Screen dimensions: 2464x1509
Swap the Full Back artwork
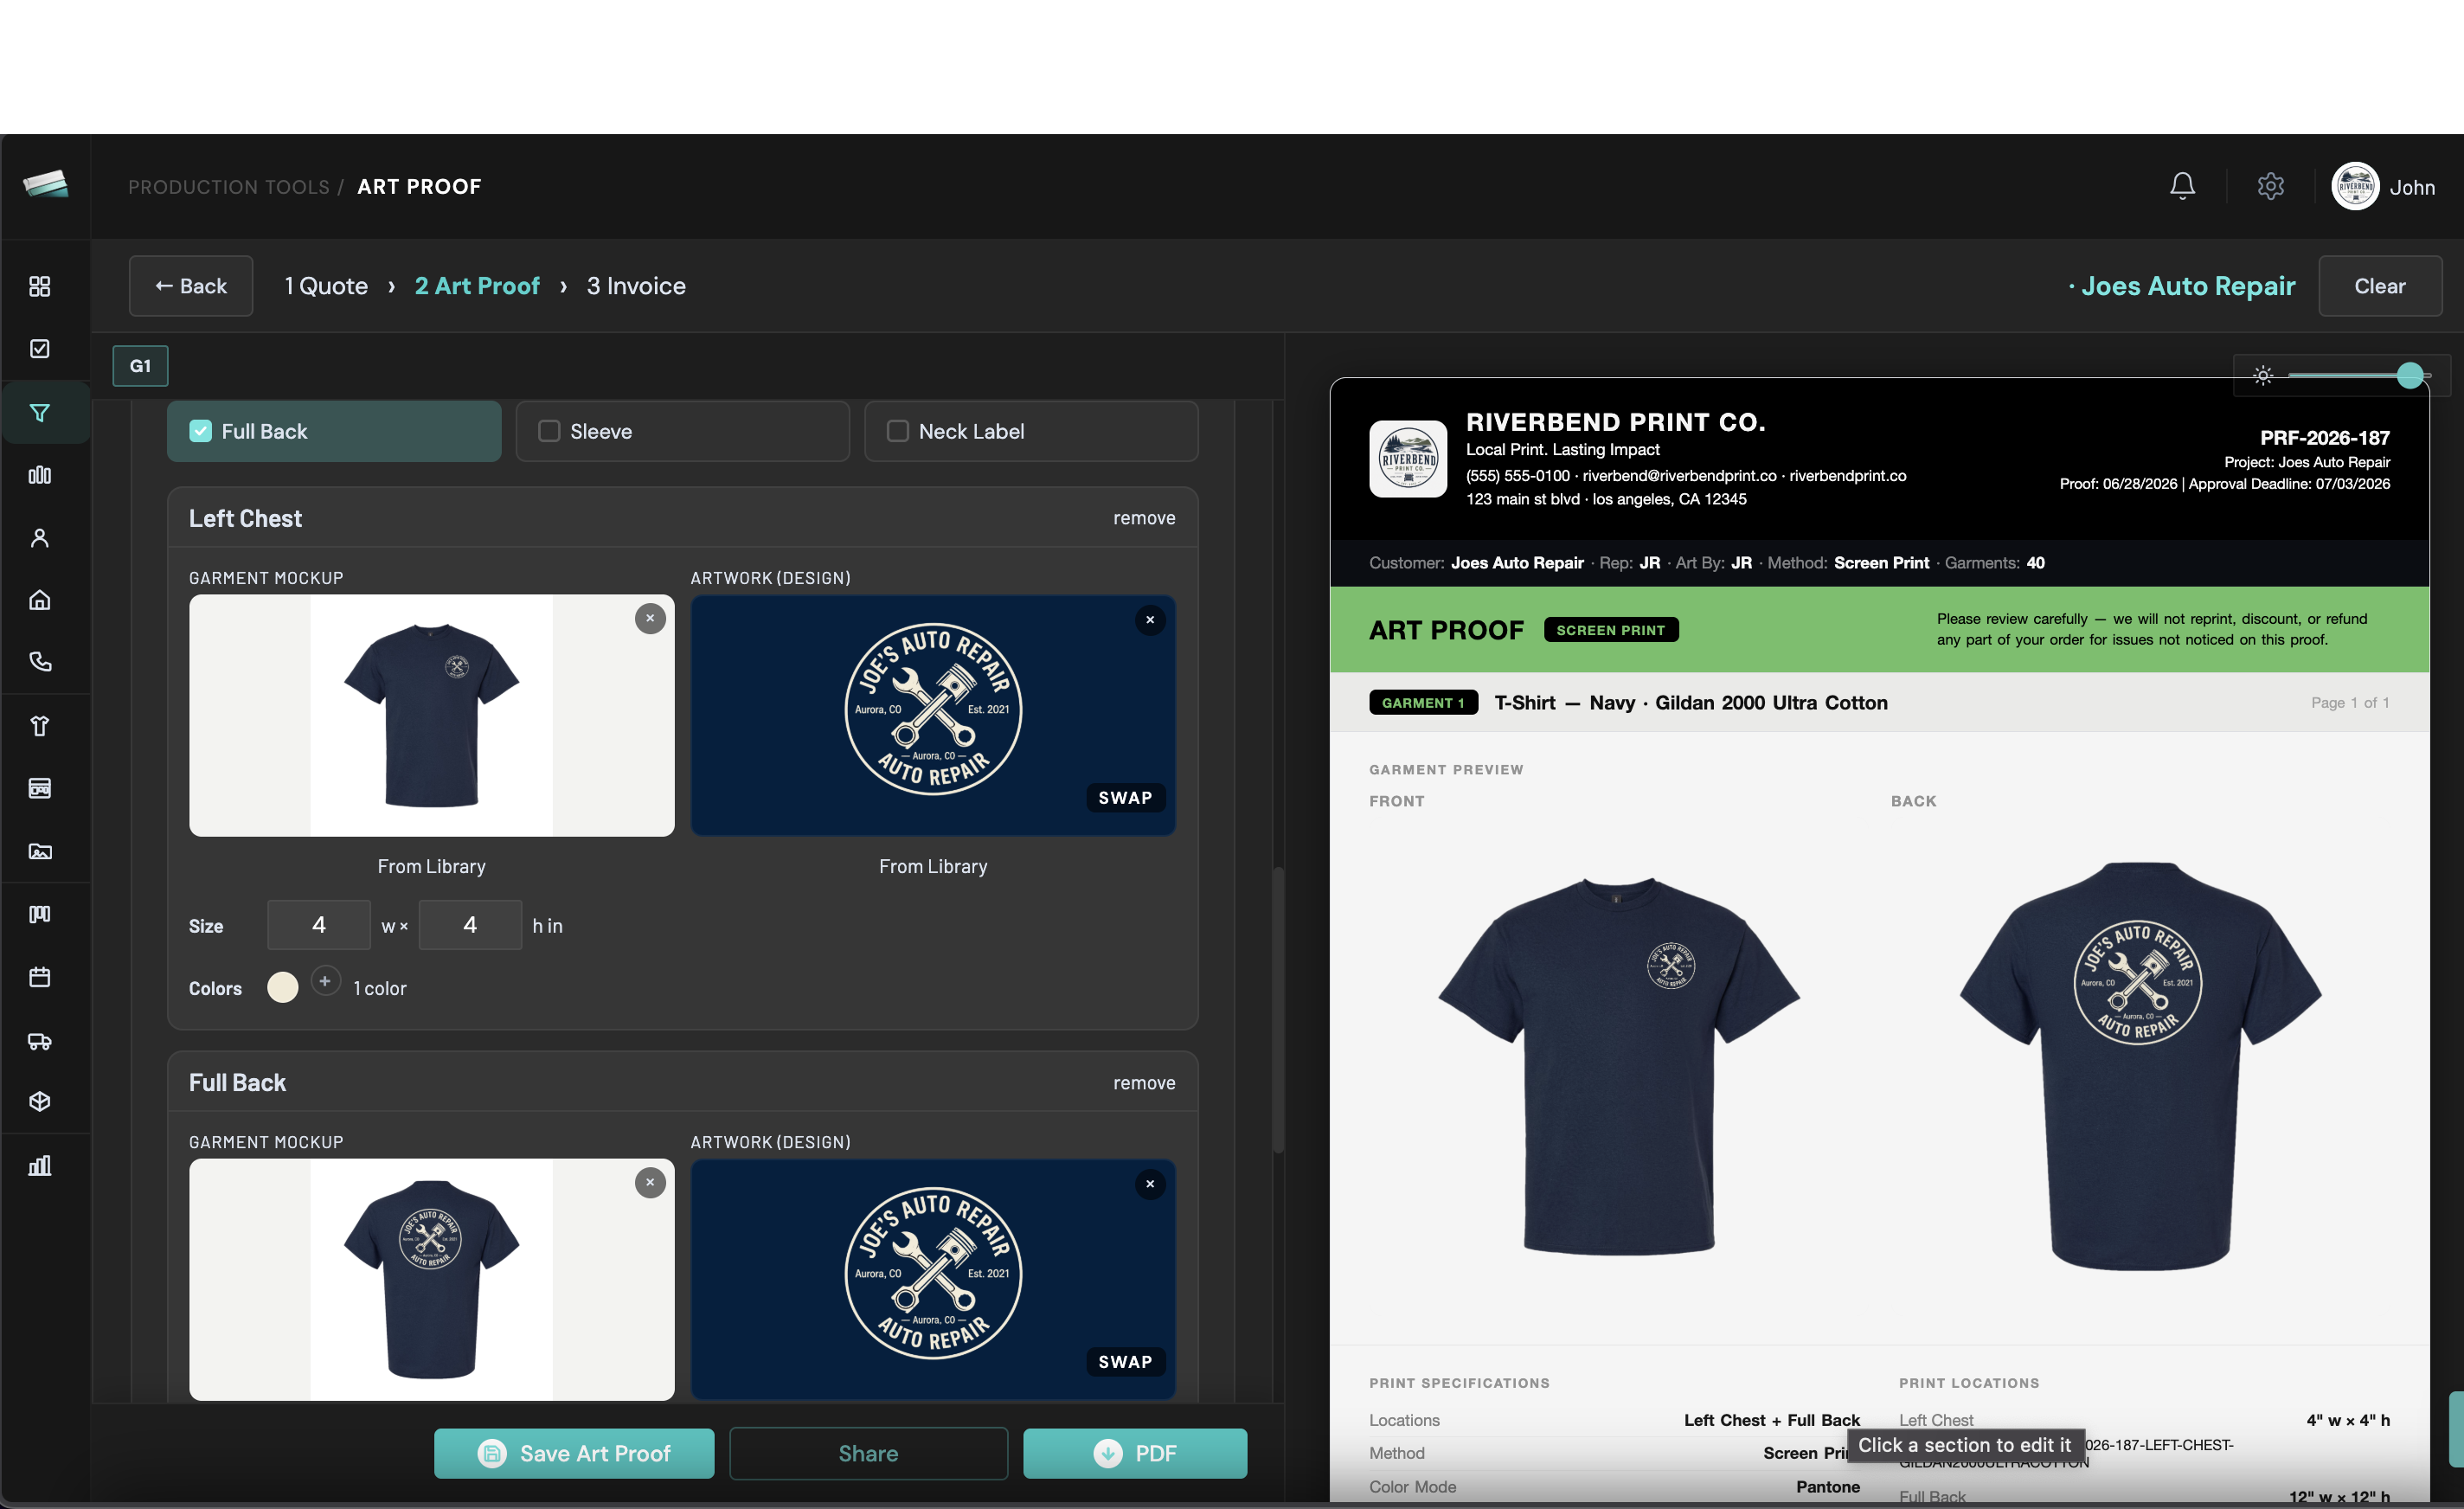(x=1125, y=1361)
